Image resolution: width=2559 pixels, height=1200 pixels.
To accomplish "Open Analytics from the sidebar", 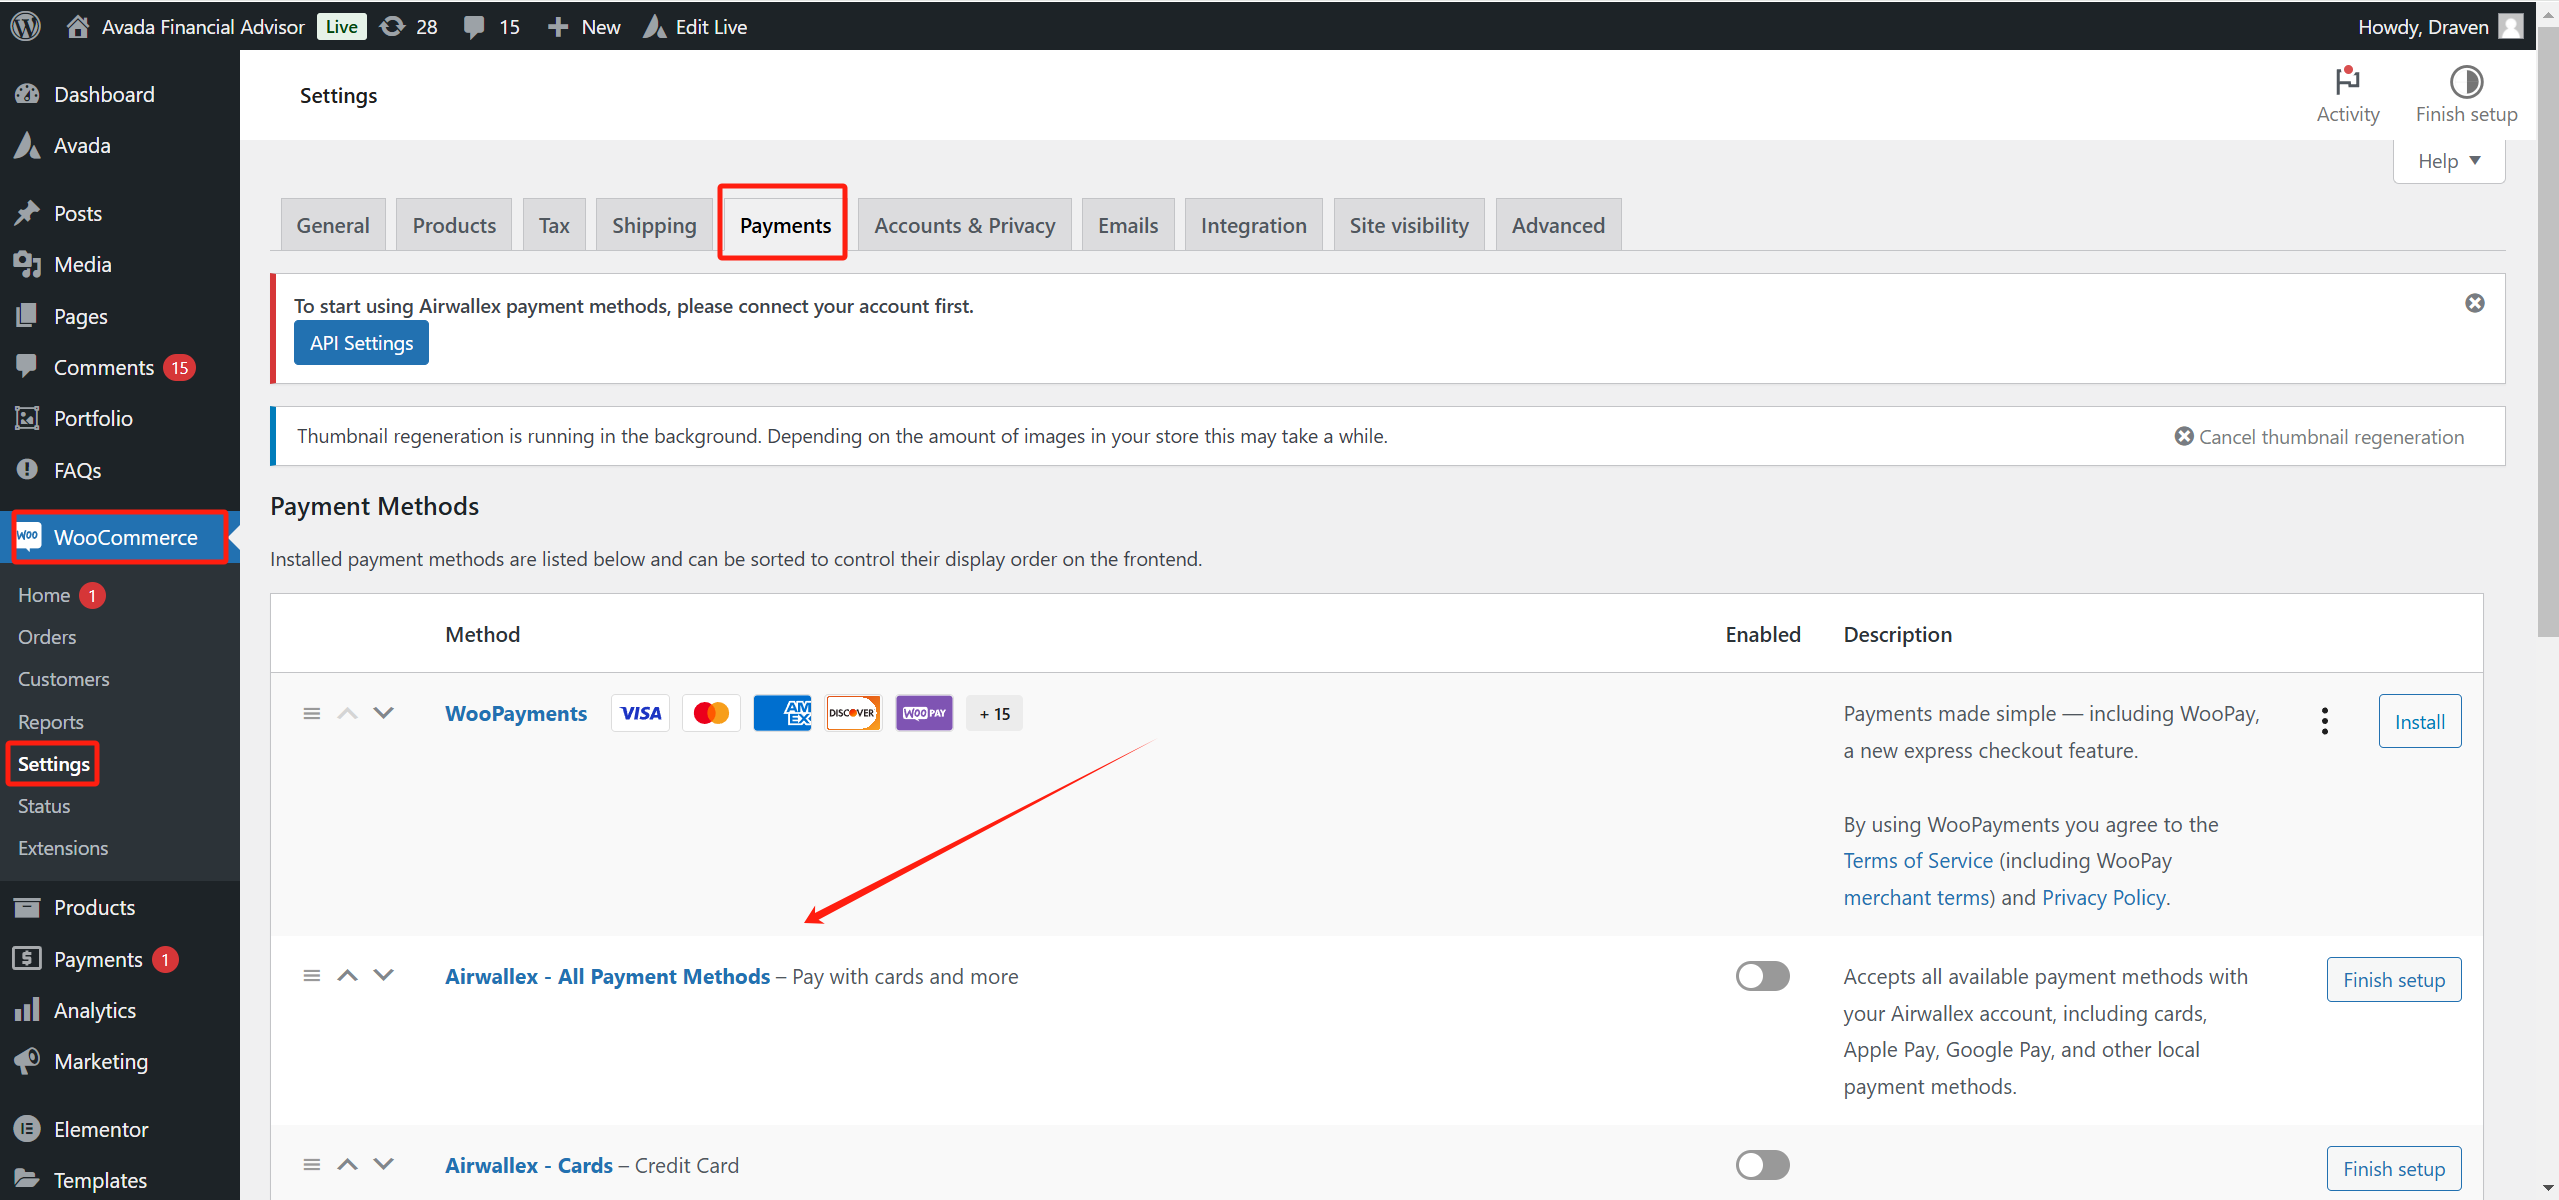I will coord(93,1009).
